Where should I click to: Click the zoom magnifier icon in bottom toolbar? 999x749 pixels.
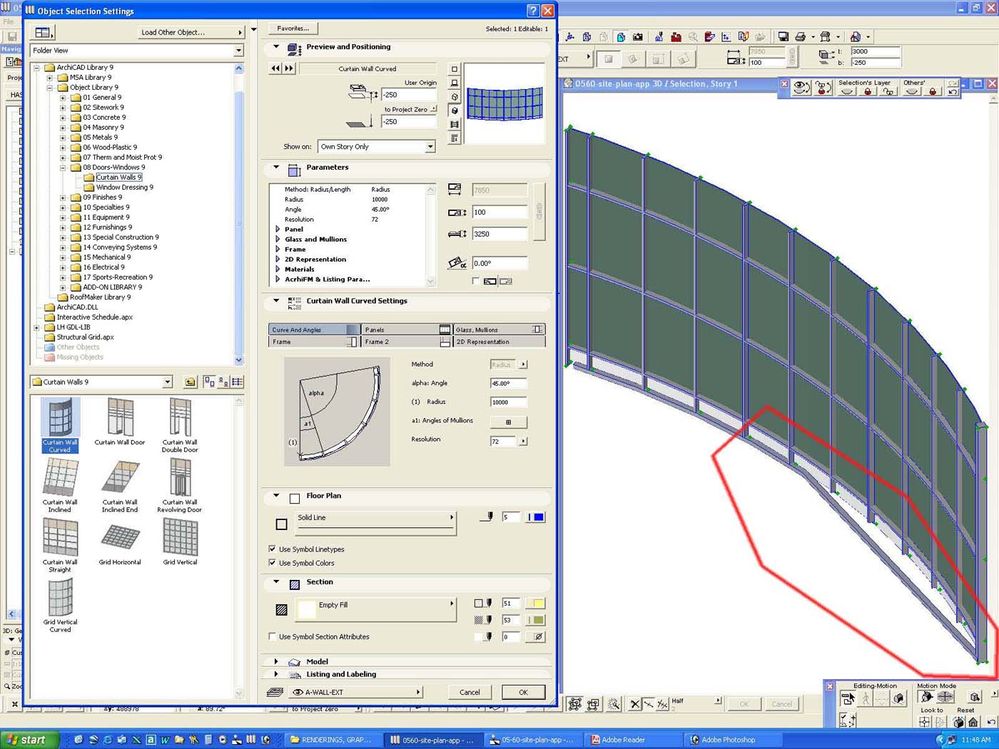click(x=614, y=704)
